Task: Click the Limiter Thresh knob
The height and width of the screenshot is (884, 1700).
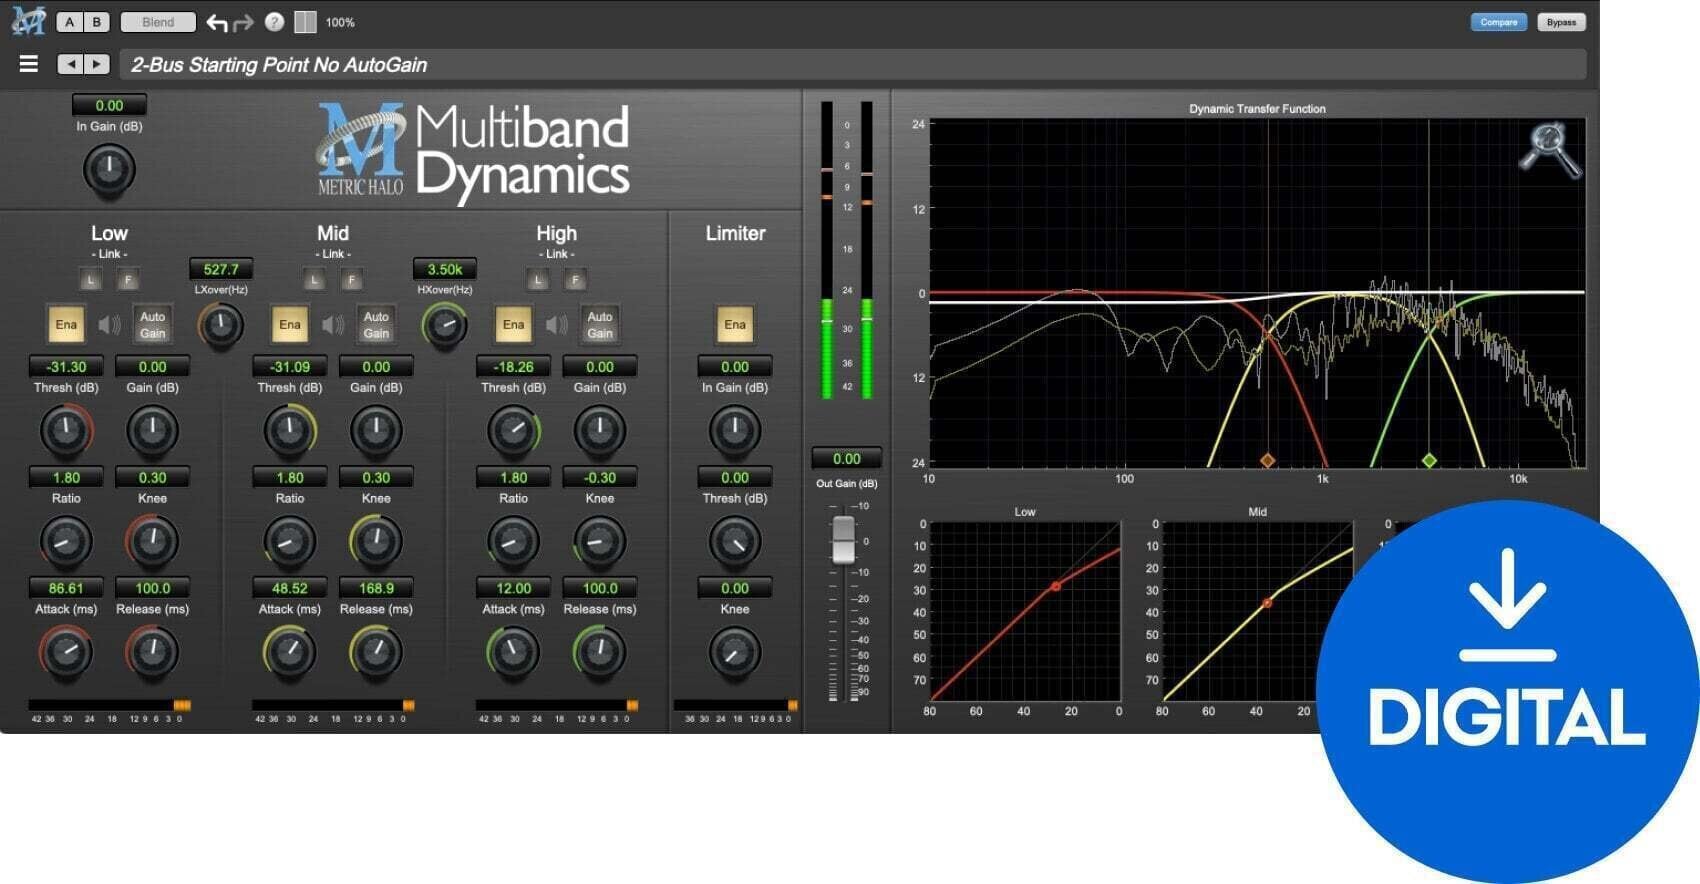Action: point(735,542)
